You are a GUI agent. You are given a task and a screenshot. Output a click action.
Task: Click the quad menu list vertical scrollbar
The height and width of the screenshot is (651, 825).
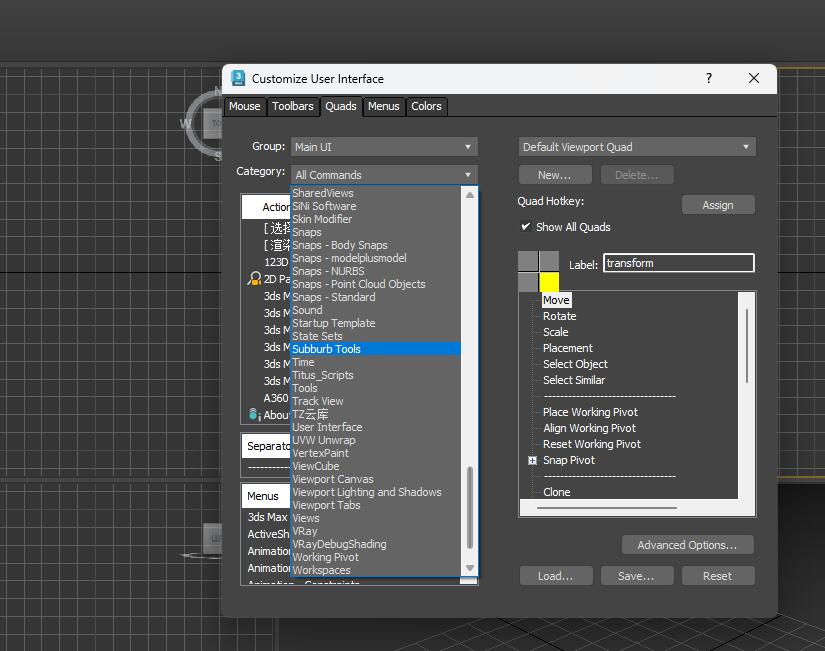click(747, 346)
